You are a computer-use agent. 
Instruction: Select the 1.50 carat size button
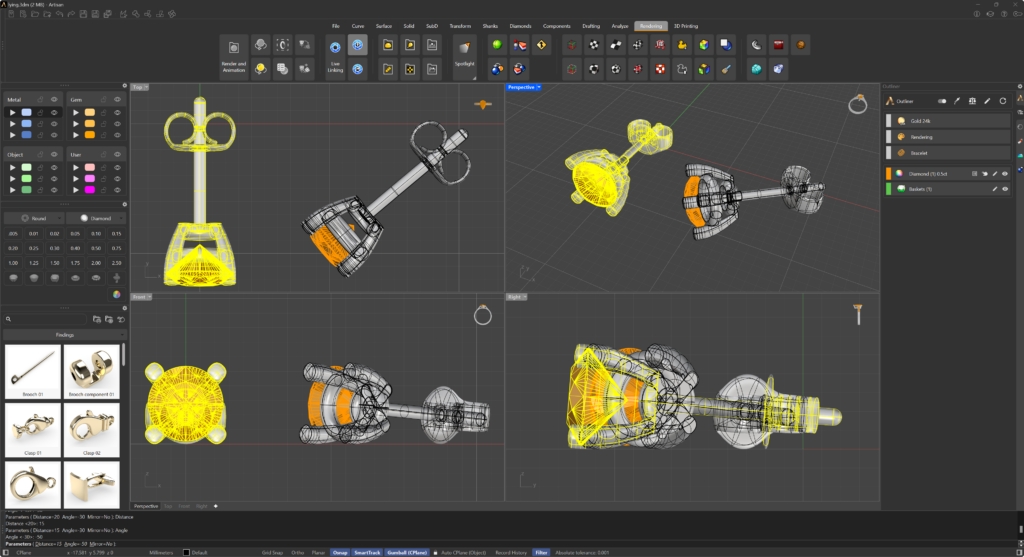(54, 262)
